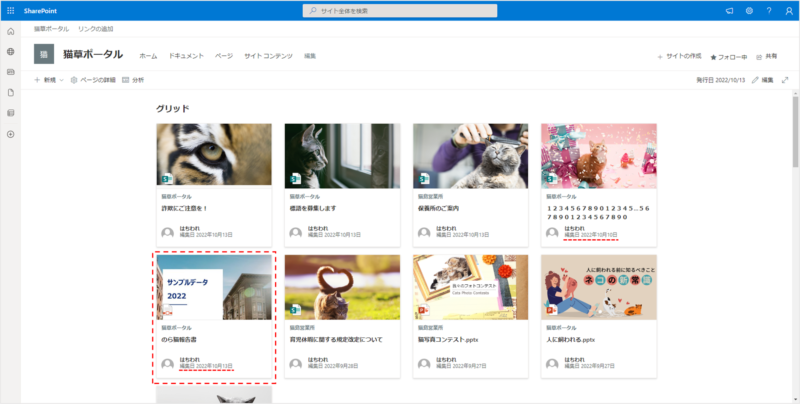Click the 共有 share button
Screen dimensions: 800x404
(766, 56)
